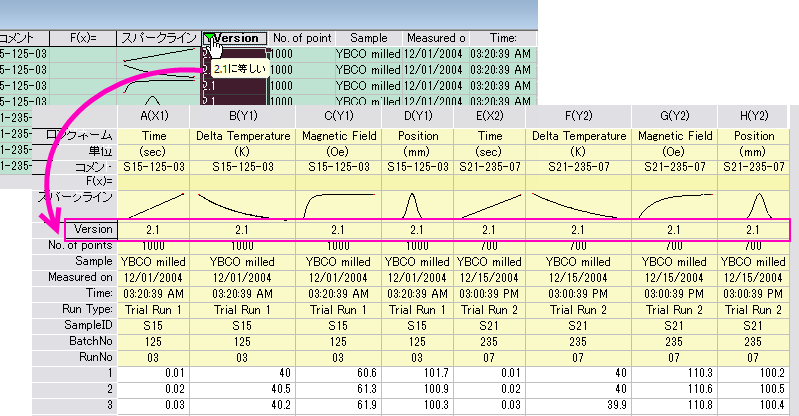The height and width of the screenshot is (416, 799).
Task: Click the 単位 row label
Action: click(75, 151)
